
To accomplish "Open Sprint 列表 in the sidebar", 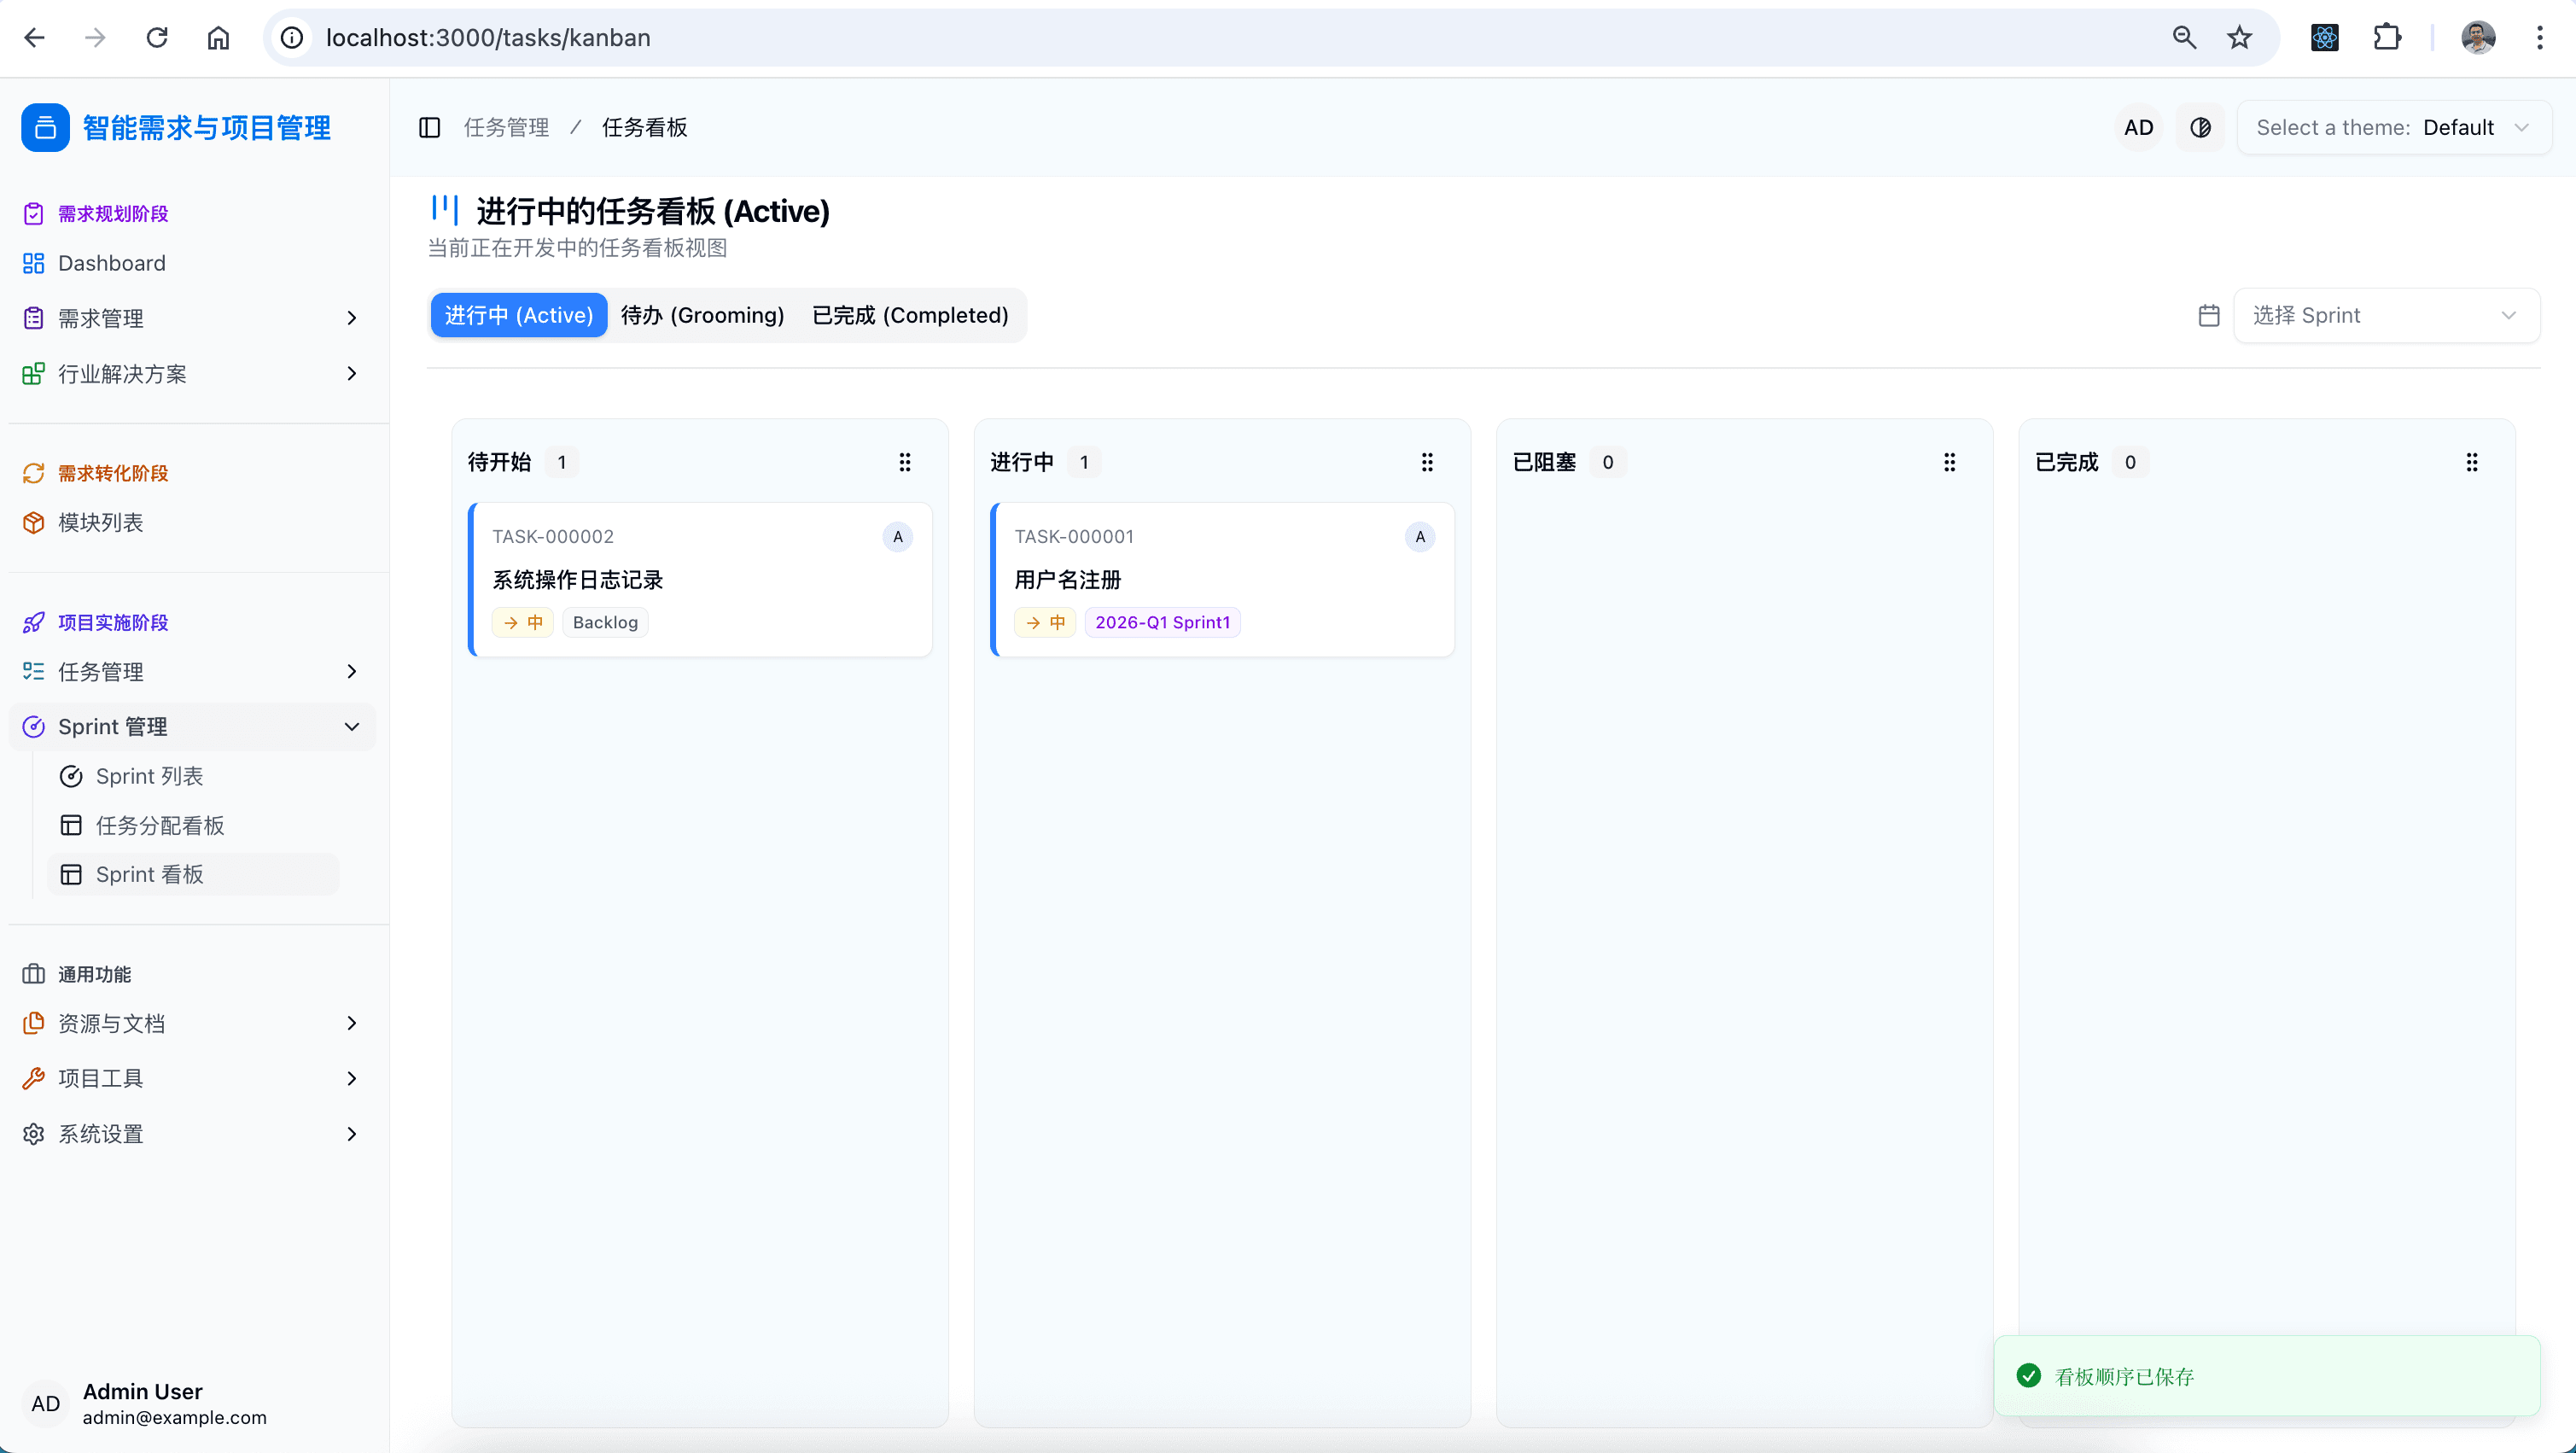I will tap(149, 776).
